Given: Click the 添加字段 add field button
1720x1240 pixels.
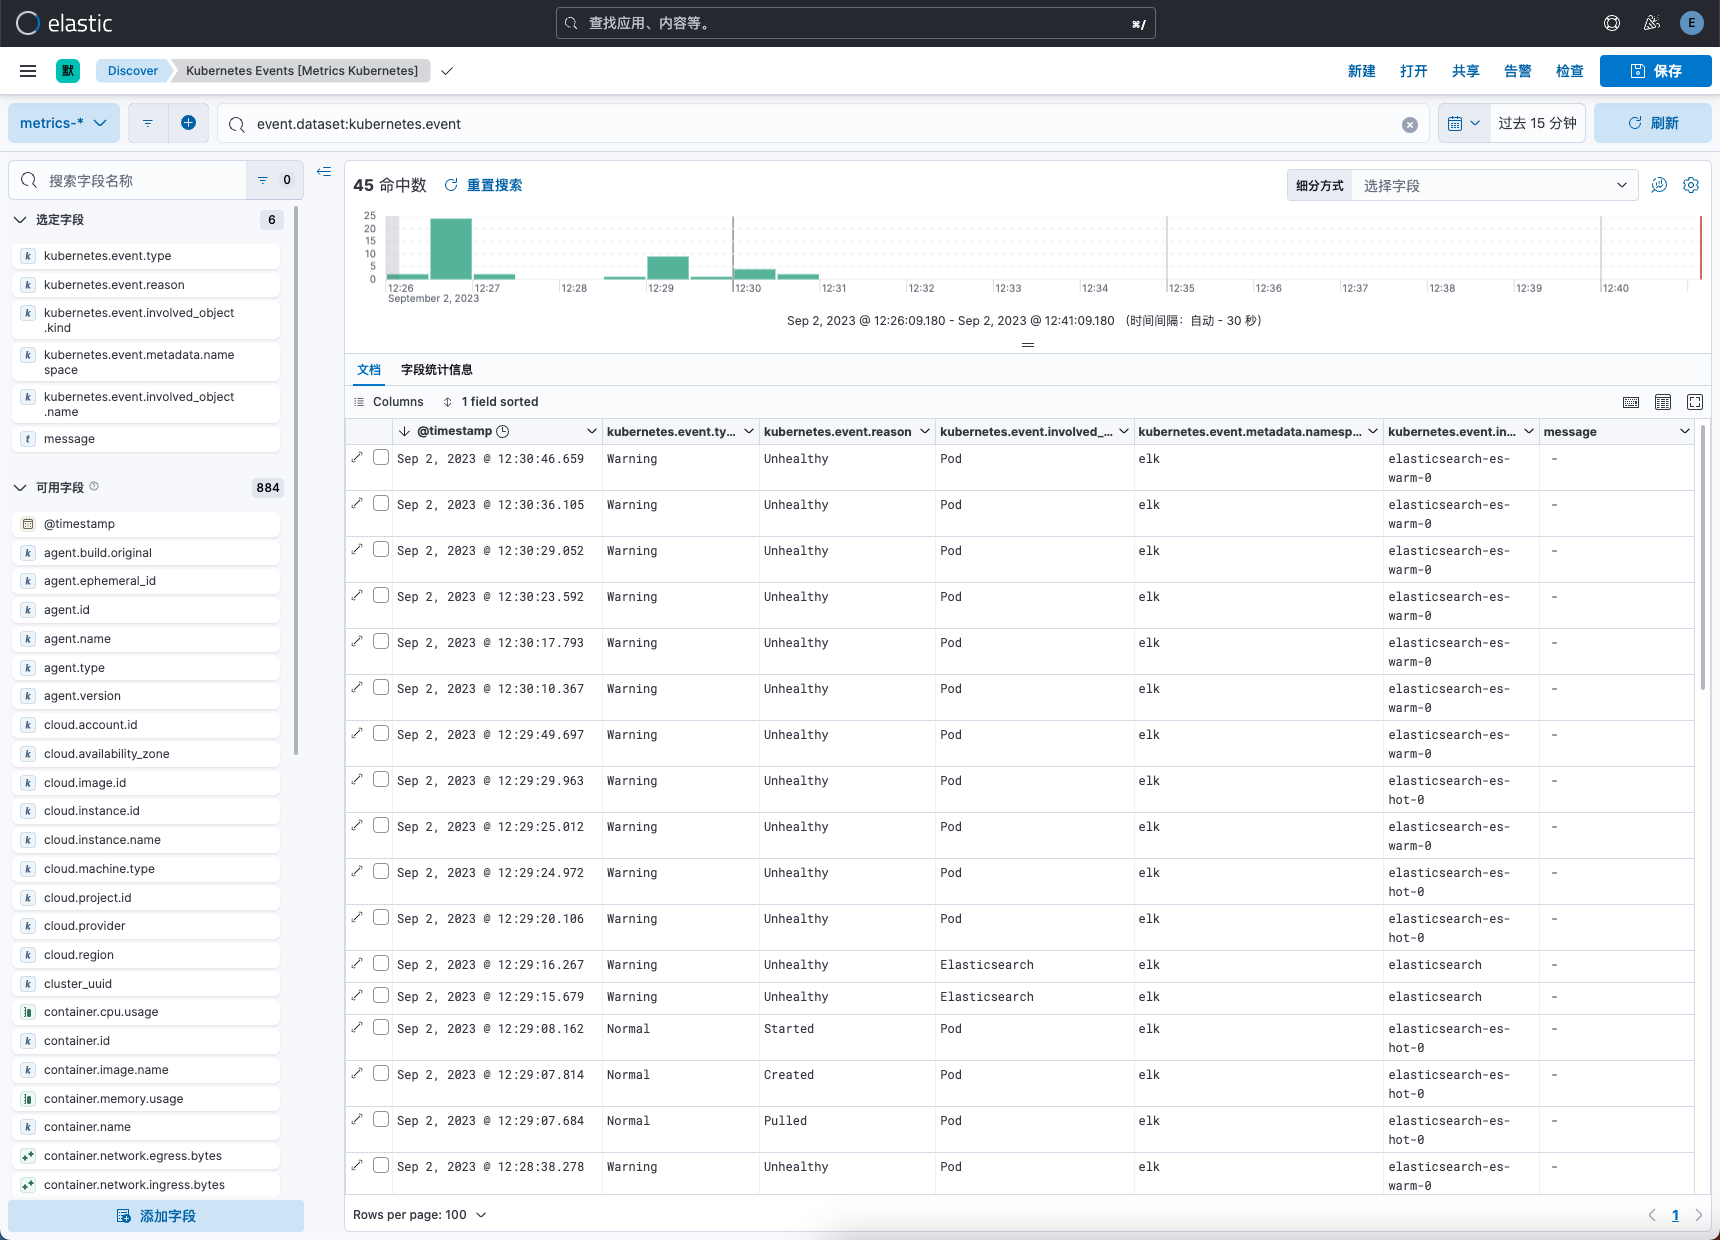Looking at the screenshot, I should coord(156,1216).
